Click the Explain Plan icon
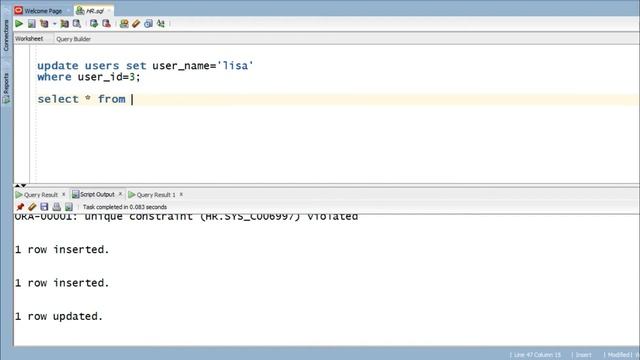This screenshot has height=360, width=640. pos(44,24)
